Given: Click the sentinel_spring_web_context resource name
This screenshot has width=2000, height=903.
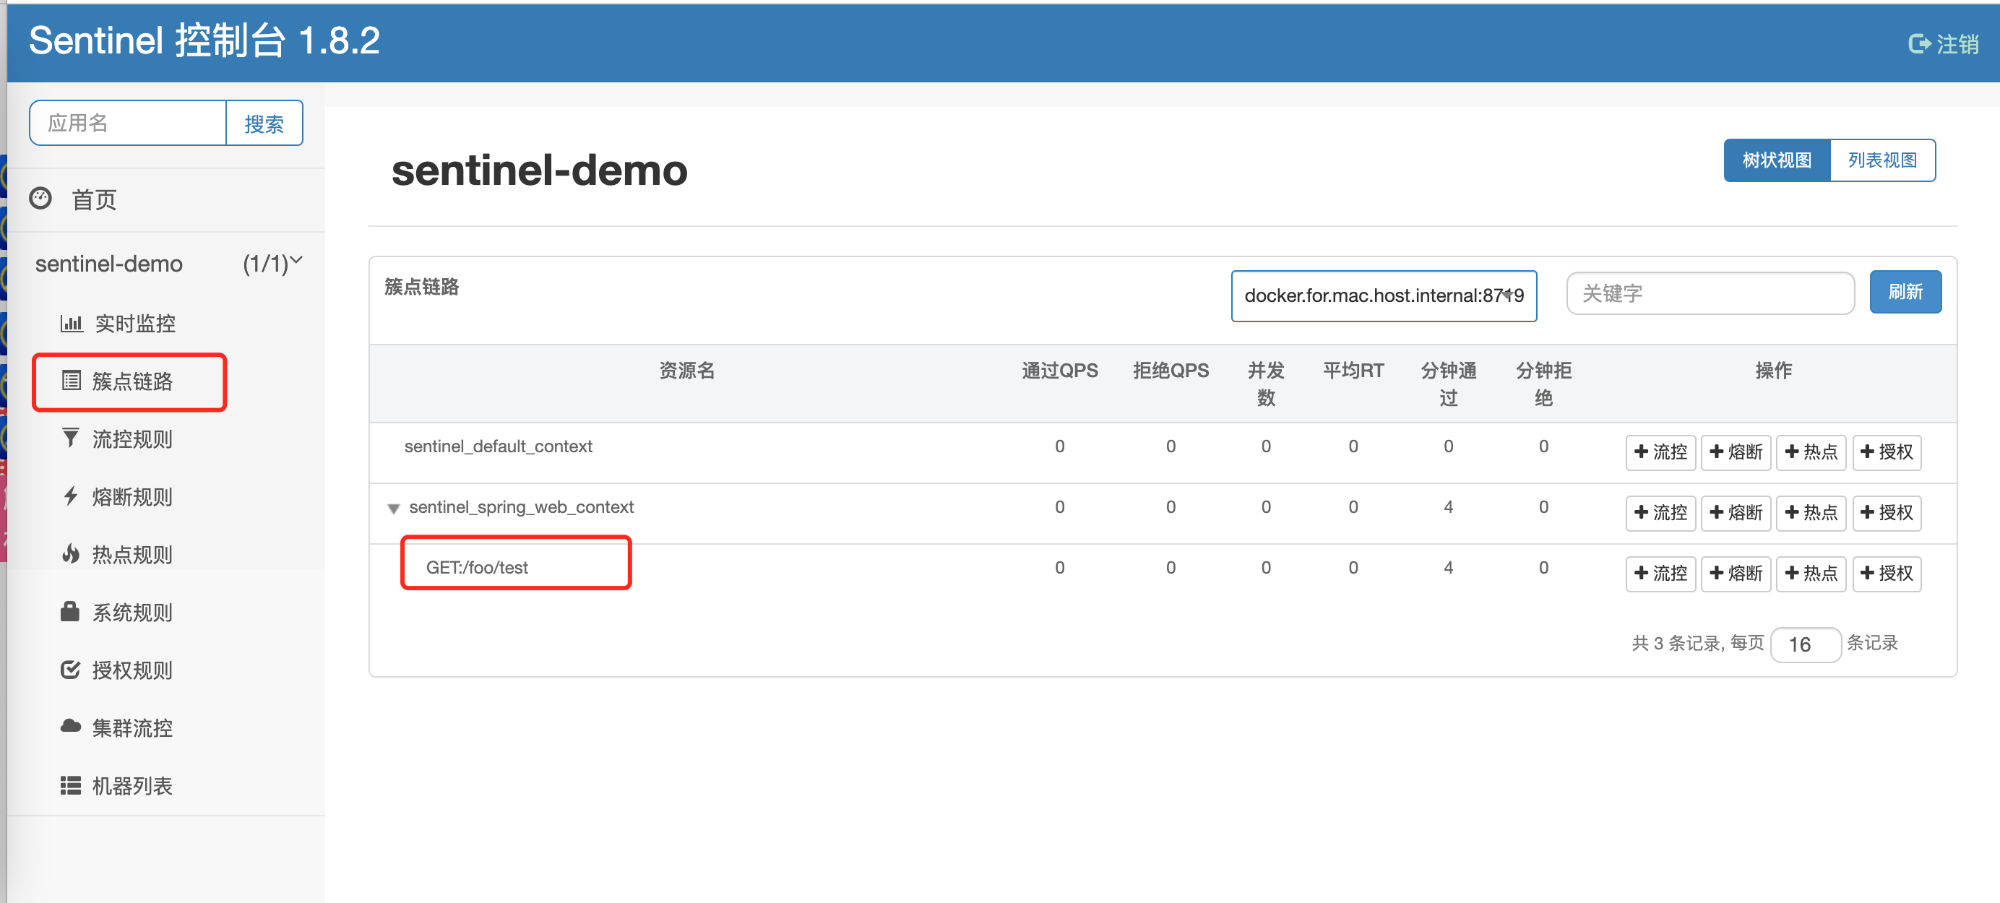Looking at the screenshot, I should coord(521,507).
